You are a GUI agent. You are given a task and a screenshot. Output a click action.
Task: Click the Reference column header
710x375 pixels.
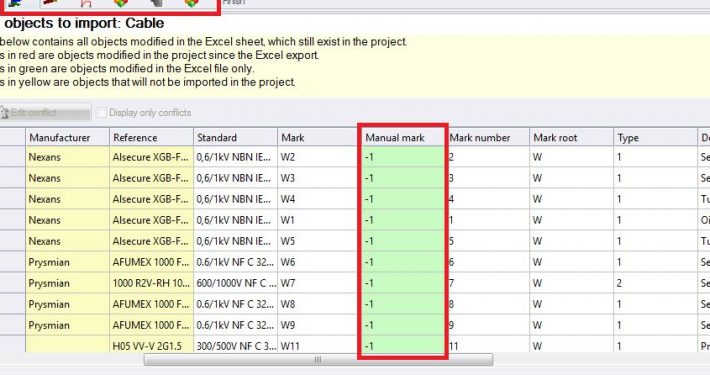tap(151, 137)
